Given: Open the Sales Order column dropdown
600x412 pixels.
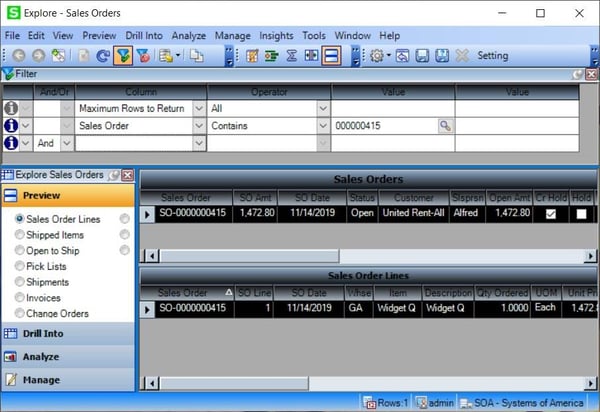Looking at the screenshot, I should (x=199, y=126).
